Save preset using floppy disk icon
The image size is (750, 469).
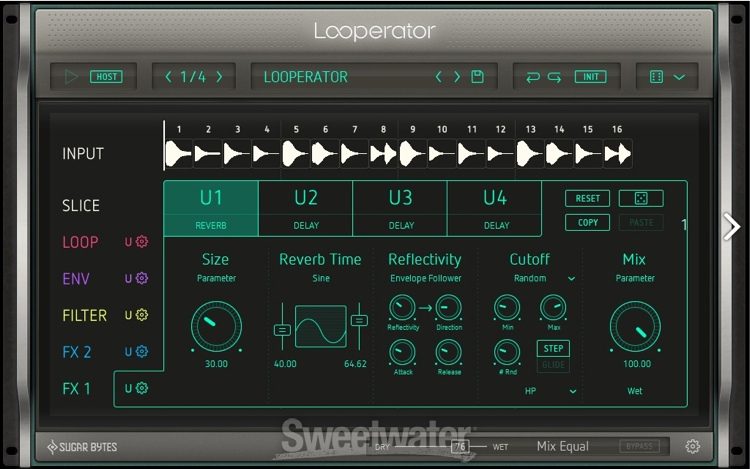477,76
